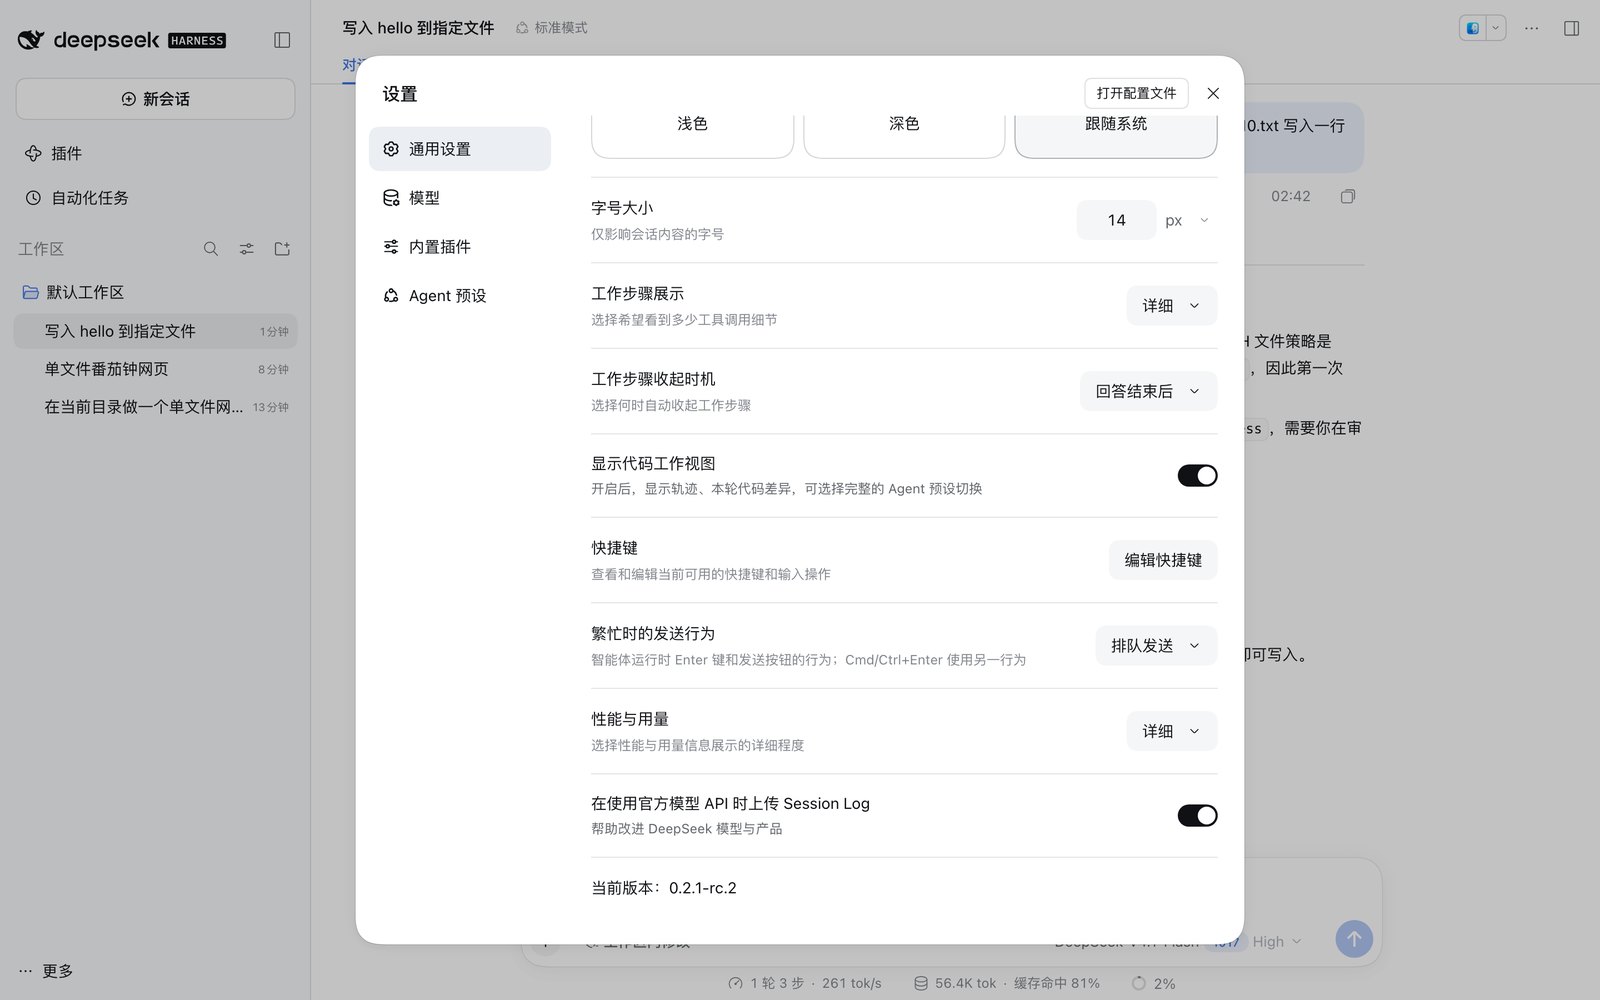Add new workspace folder icon
The width and height of the screenshot is (1600, 1000).
click(282, 249)
